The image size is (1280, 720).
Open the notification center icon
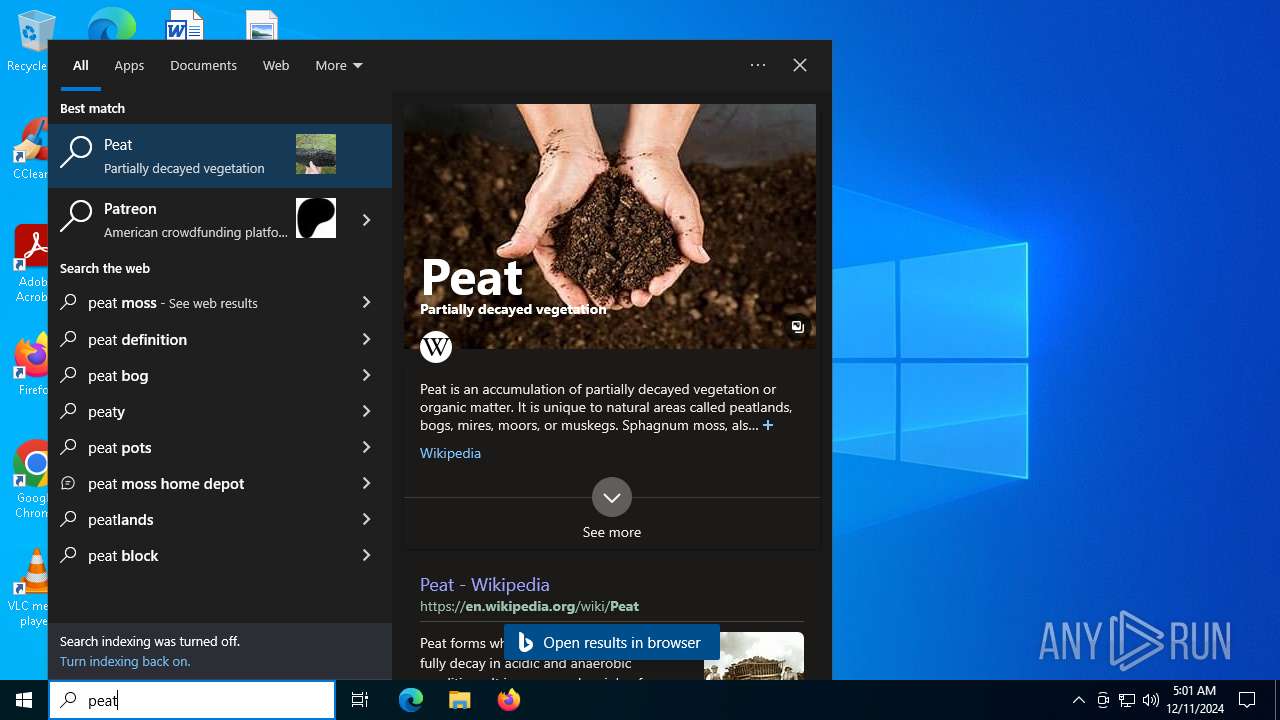[x=1247, y=700]
